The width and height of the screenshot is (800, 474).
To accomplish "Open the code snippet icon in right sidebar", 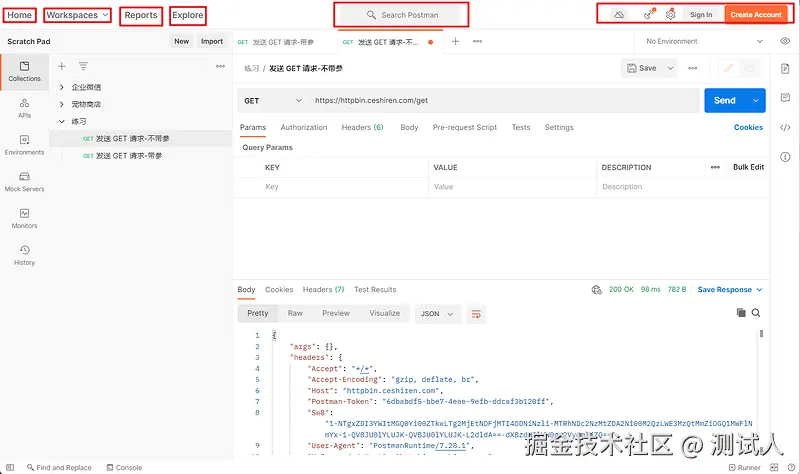I will point(785,128).
